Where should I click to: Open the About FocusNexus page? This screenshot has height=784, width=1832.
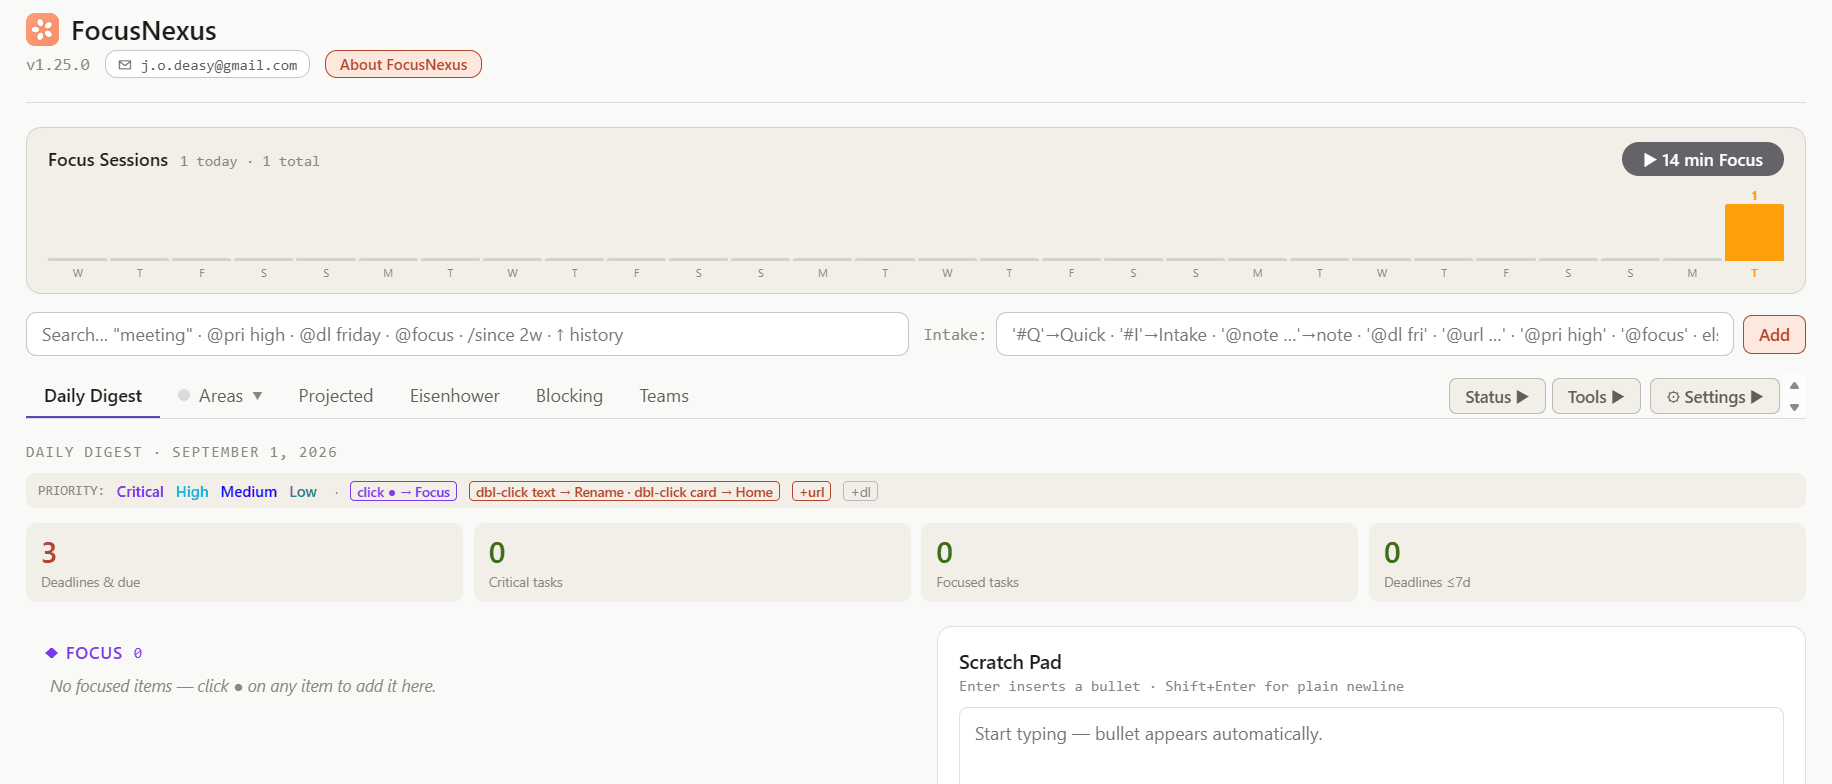click(x=403, y=64)
